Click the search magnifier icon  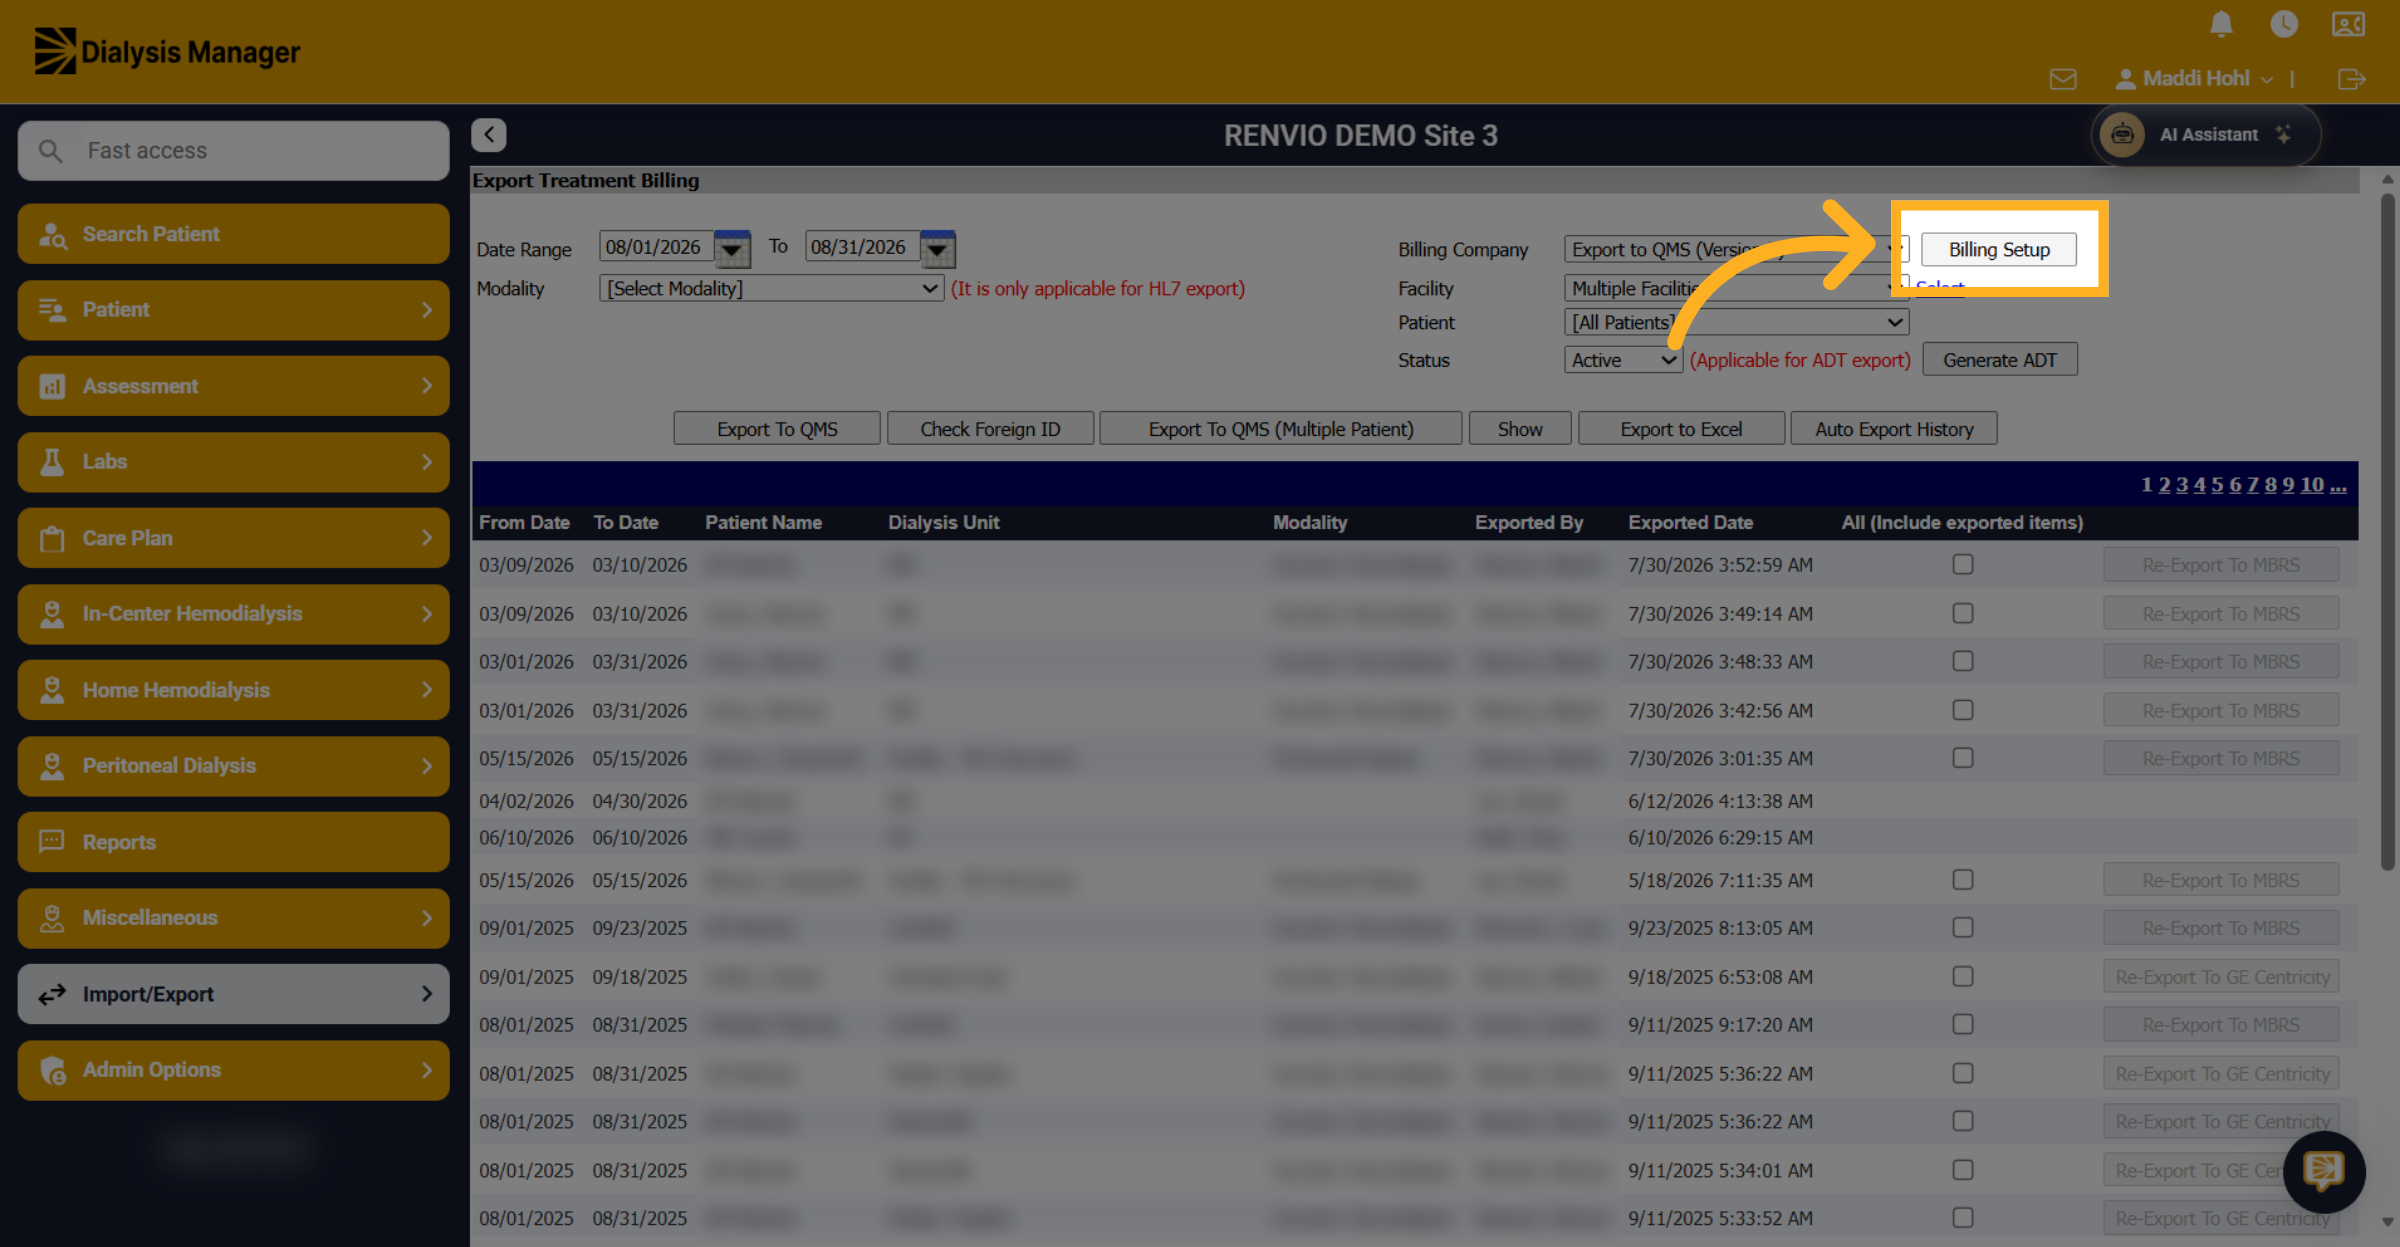50,151
